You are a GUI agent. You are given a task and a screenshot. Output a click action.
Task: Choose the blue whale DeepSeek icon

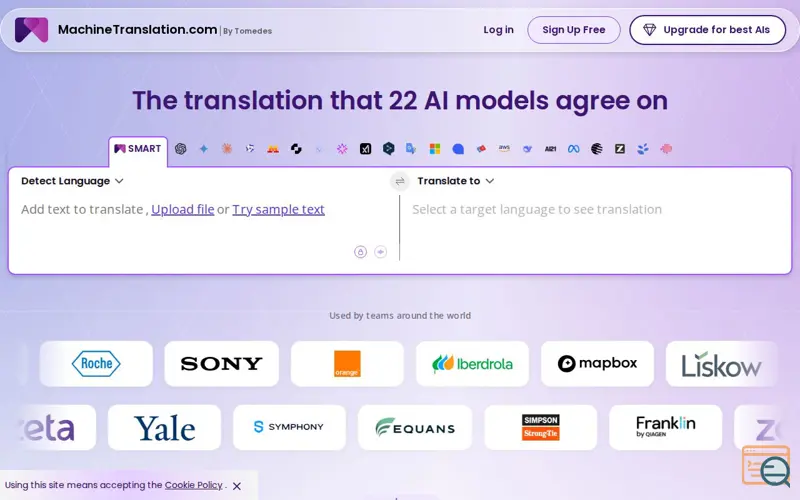(x=528, y=149)
